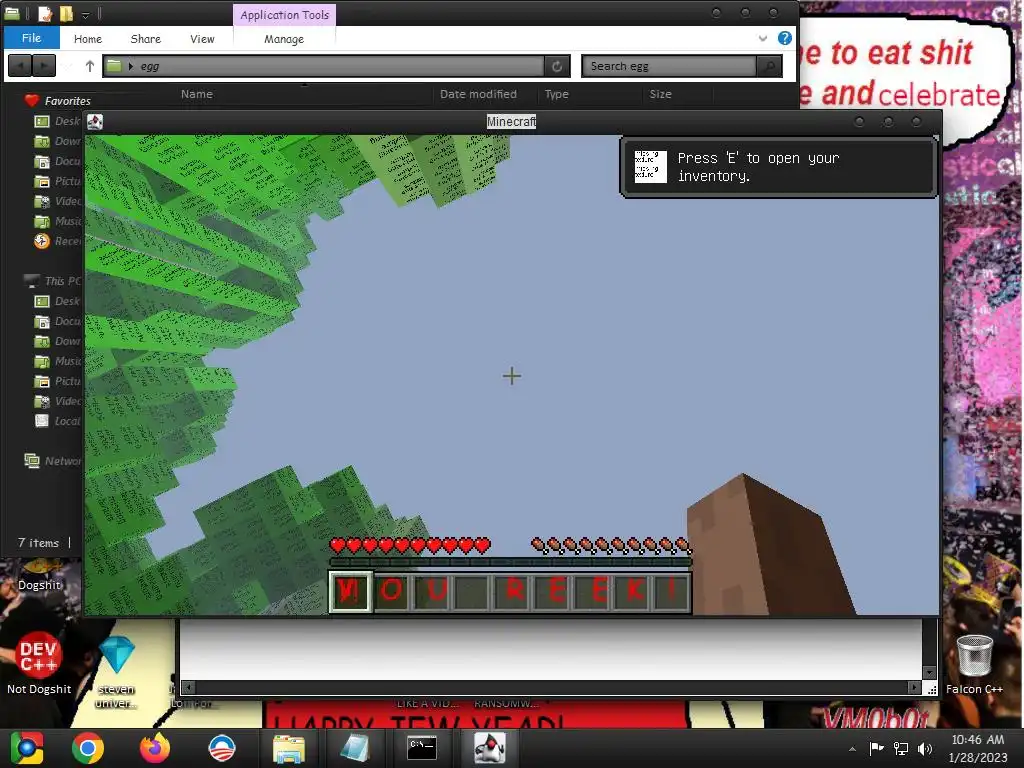Select Network in navigation pane
The height and width of the screenshot is (768, 1024).
pos(54,461)
